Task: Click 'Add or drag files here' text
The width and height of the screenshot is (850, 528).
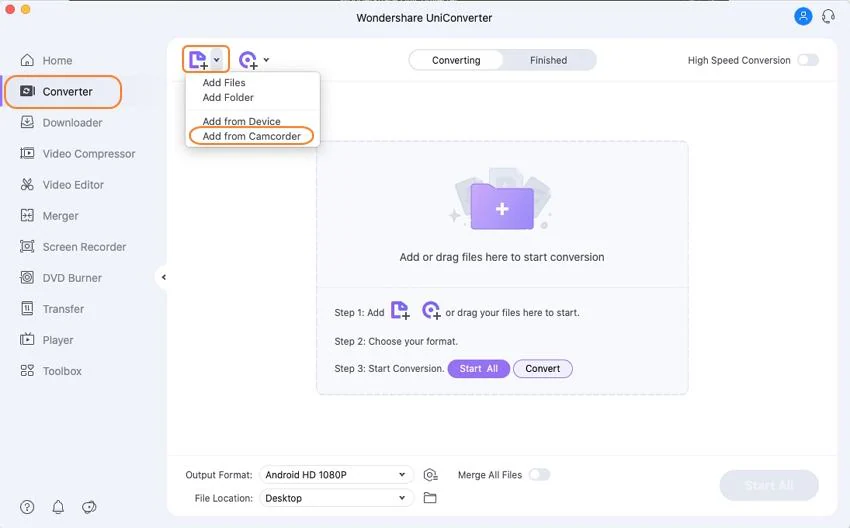Action: point(501,257)
